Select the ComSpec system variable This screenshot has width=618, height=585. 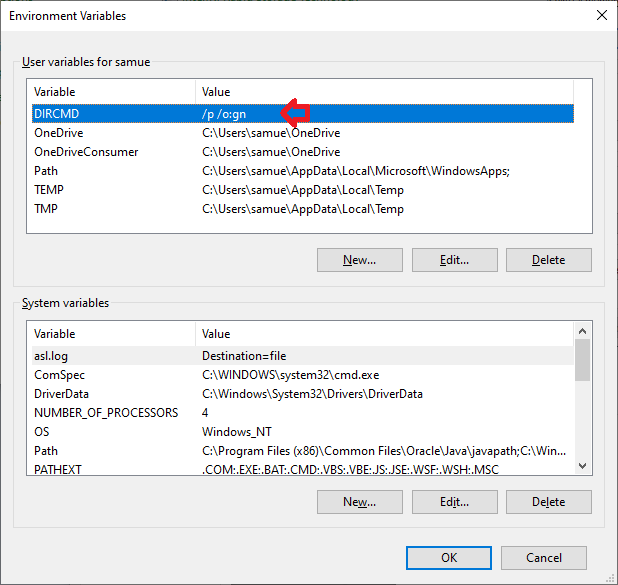point(302,374)
